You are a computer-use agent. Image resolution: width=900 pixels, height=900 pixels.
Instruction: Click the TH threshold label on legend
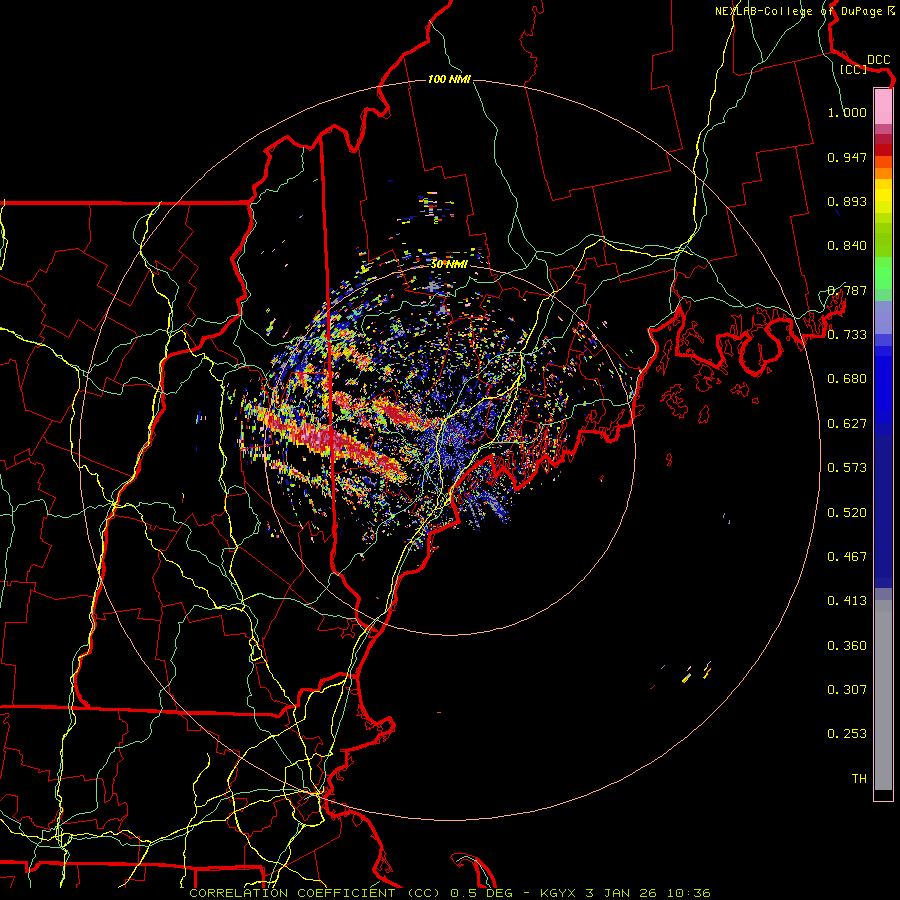click(x=859, y=779)
